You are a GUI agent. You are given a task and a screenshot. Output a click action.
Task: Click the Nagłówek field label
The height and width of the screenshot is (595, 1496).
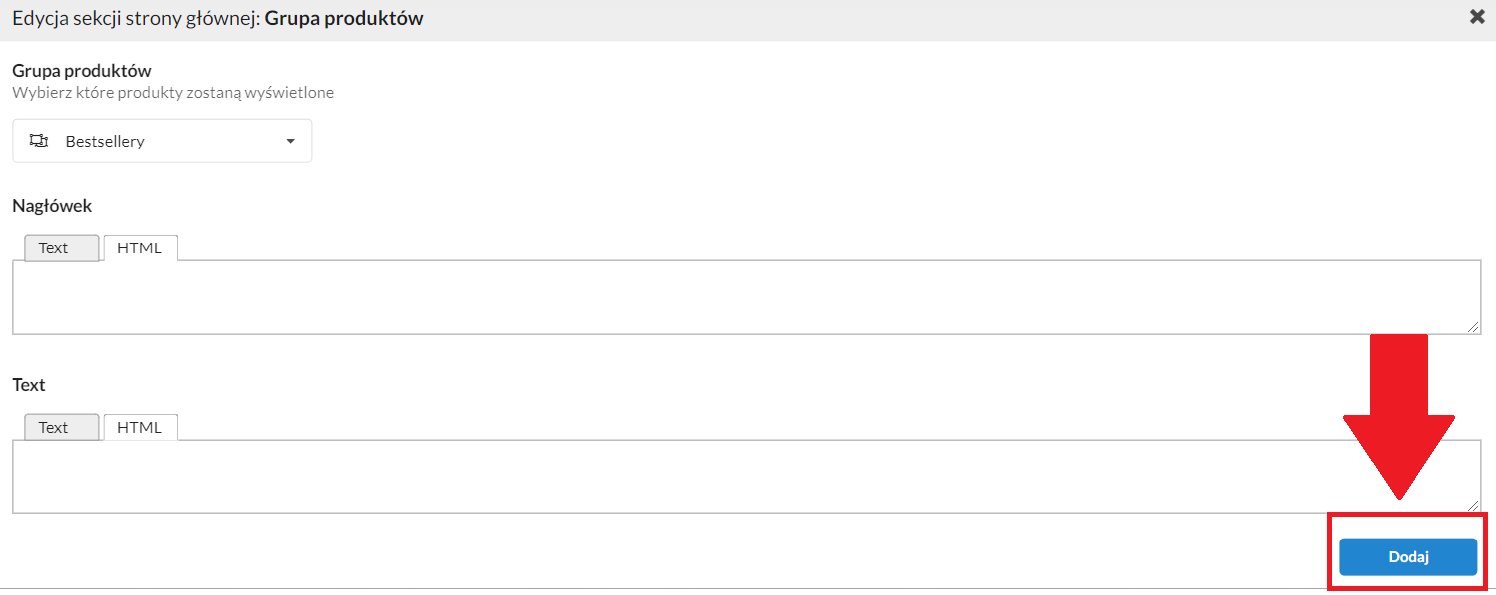pos(52,205)
